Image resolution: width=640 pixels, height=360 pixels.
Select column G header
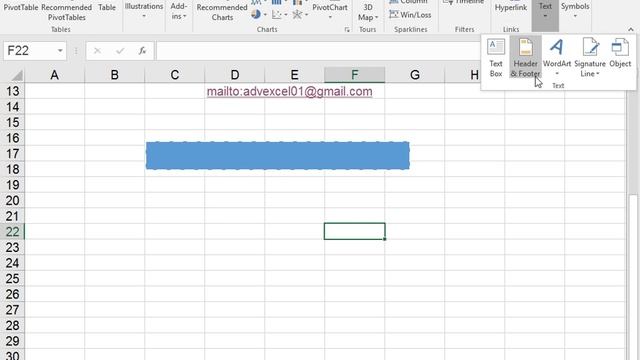pyautogui.click(x=414, y=75)
